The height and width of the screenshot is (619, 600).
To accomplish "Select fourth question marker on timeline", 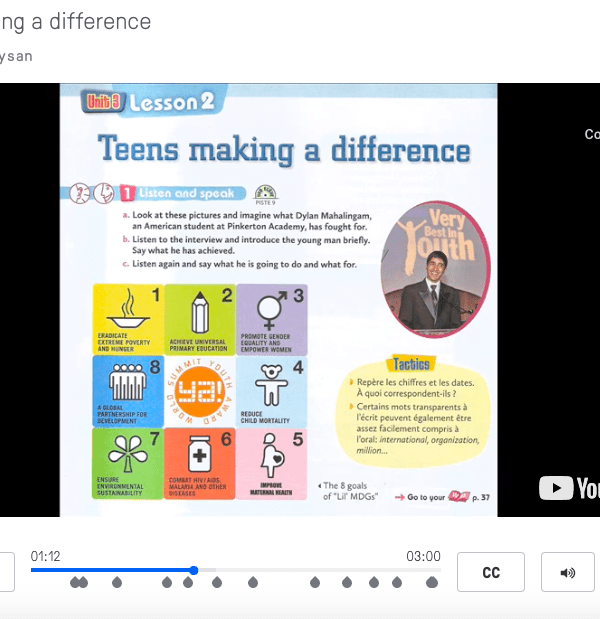I will click(167, 582).
